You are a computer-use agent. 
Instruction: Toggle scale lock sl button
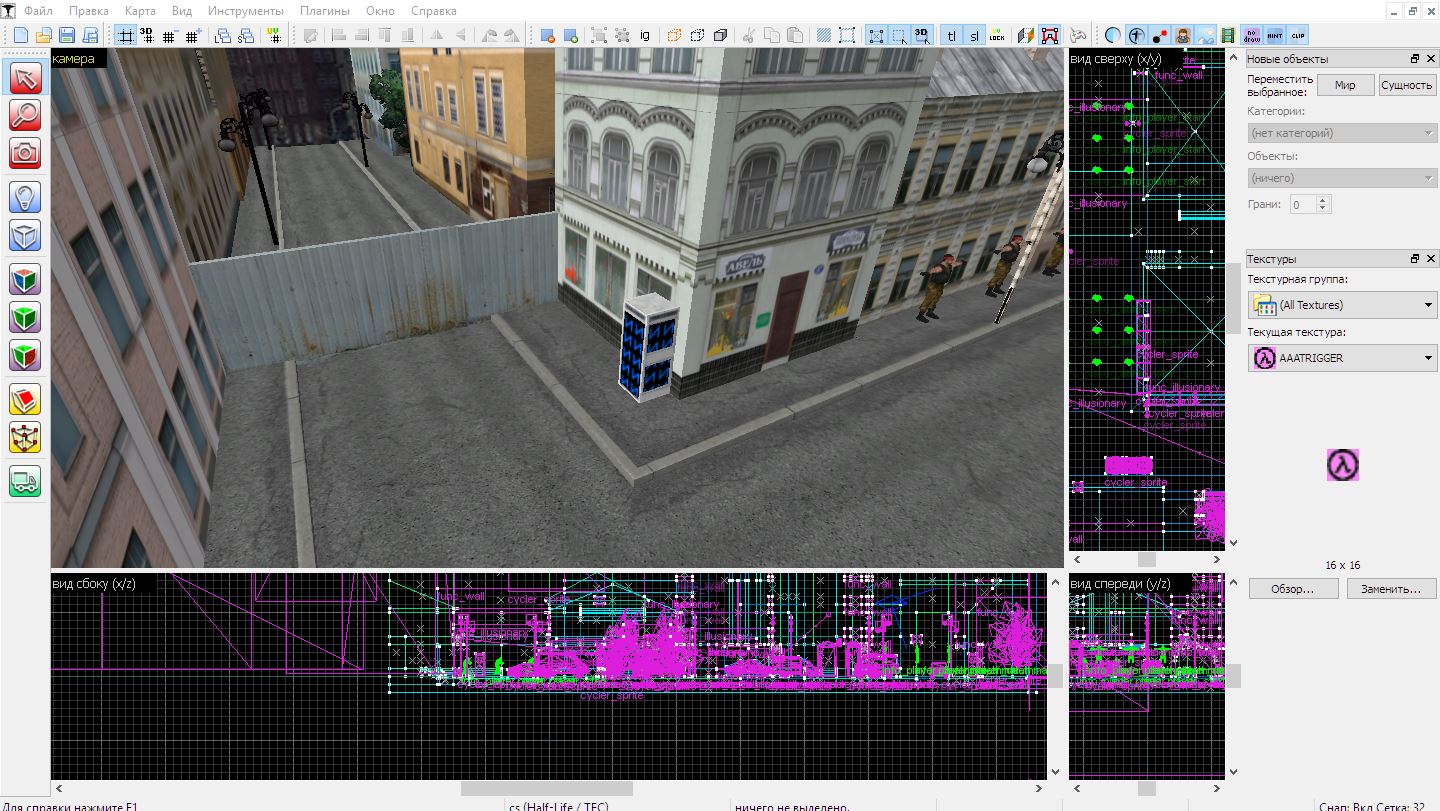point(974,35)
